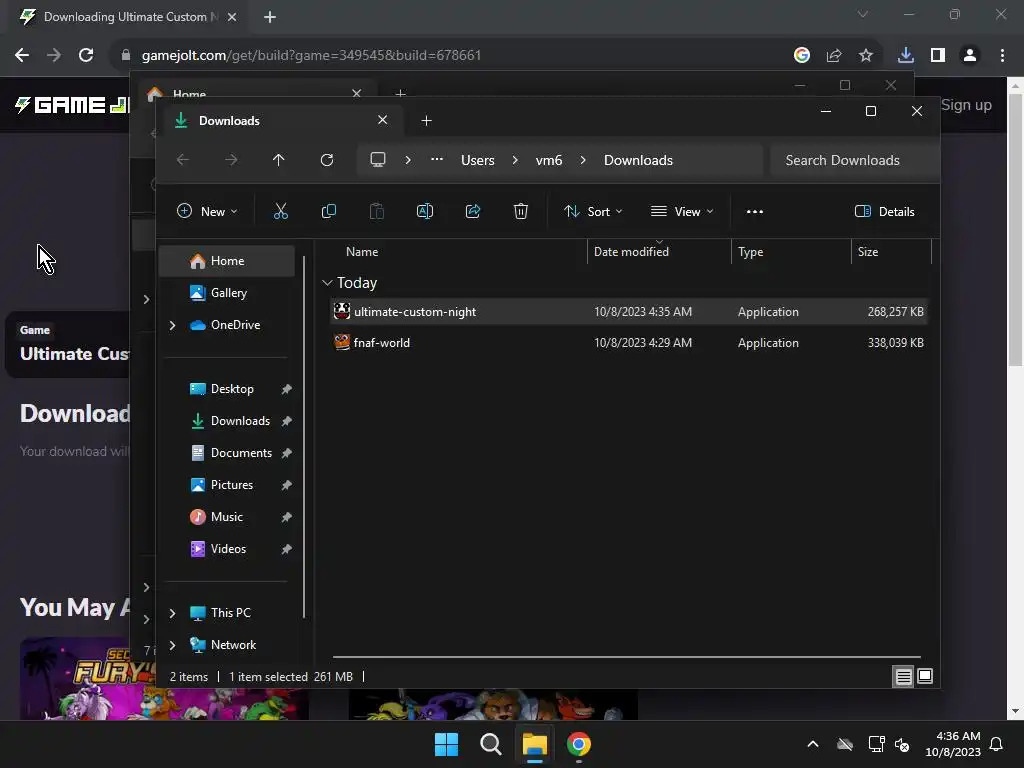Switch to large thumbnails view icon
Image resolution: width=1024 pixels, height=768 pixels.
pyautogui.click(x=925, y=676)
